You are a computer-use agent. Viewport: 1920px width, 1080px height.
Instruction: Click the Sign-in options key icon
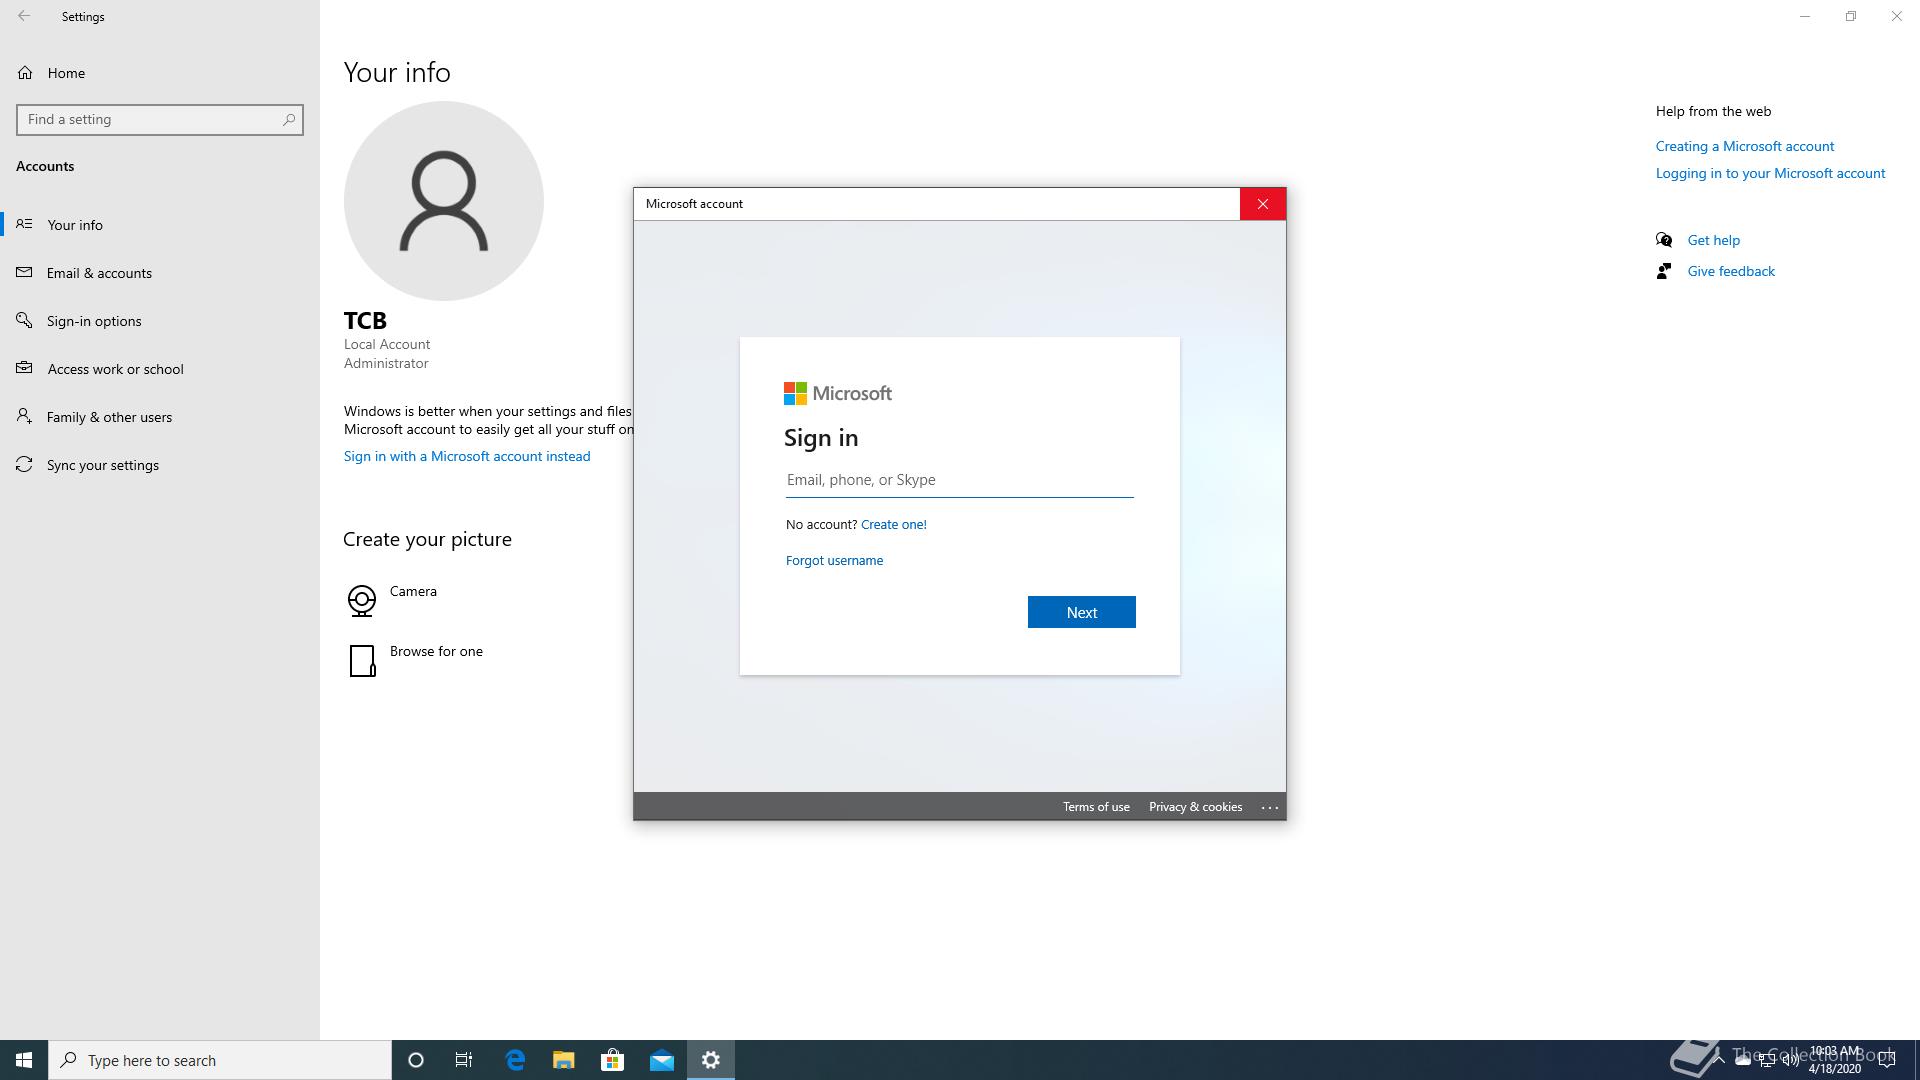click(25, 320)
